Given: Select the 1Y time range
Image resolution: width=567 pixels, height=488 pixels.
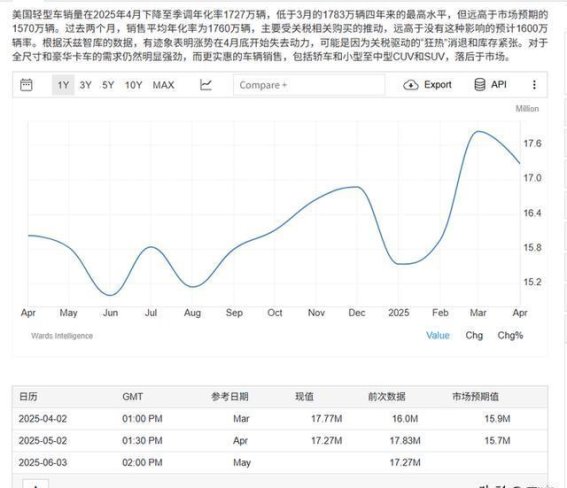Looking at the screenshot, I should 63,85.
